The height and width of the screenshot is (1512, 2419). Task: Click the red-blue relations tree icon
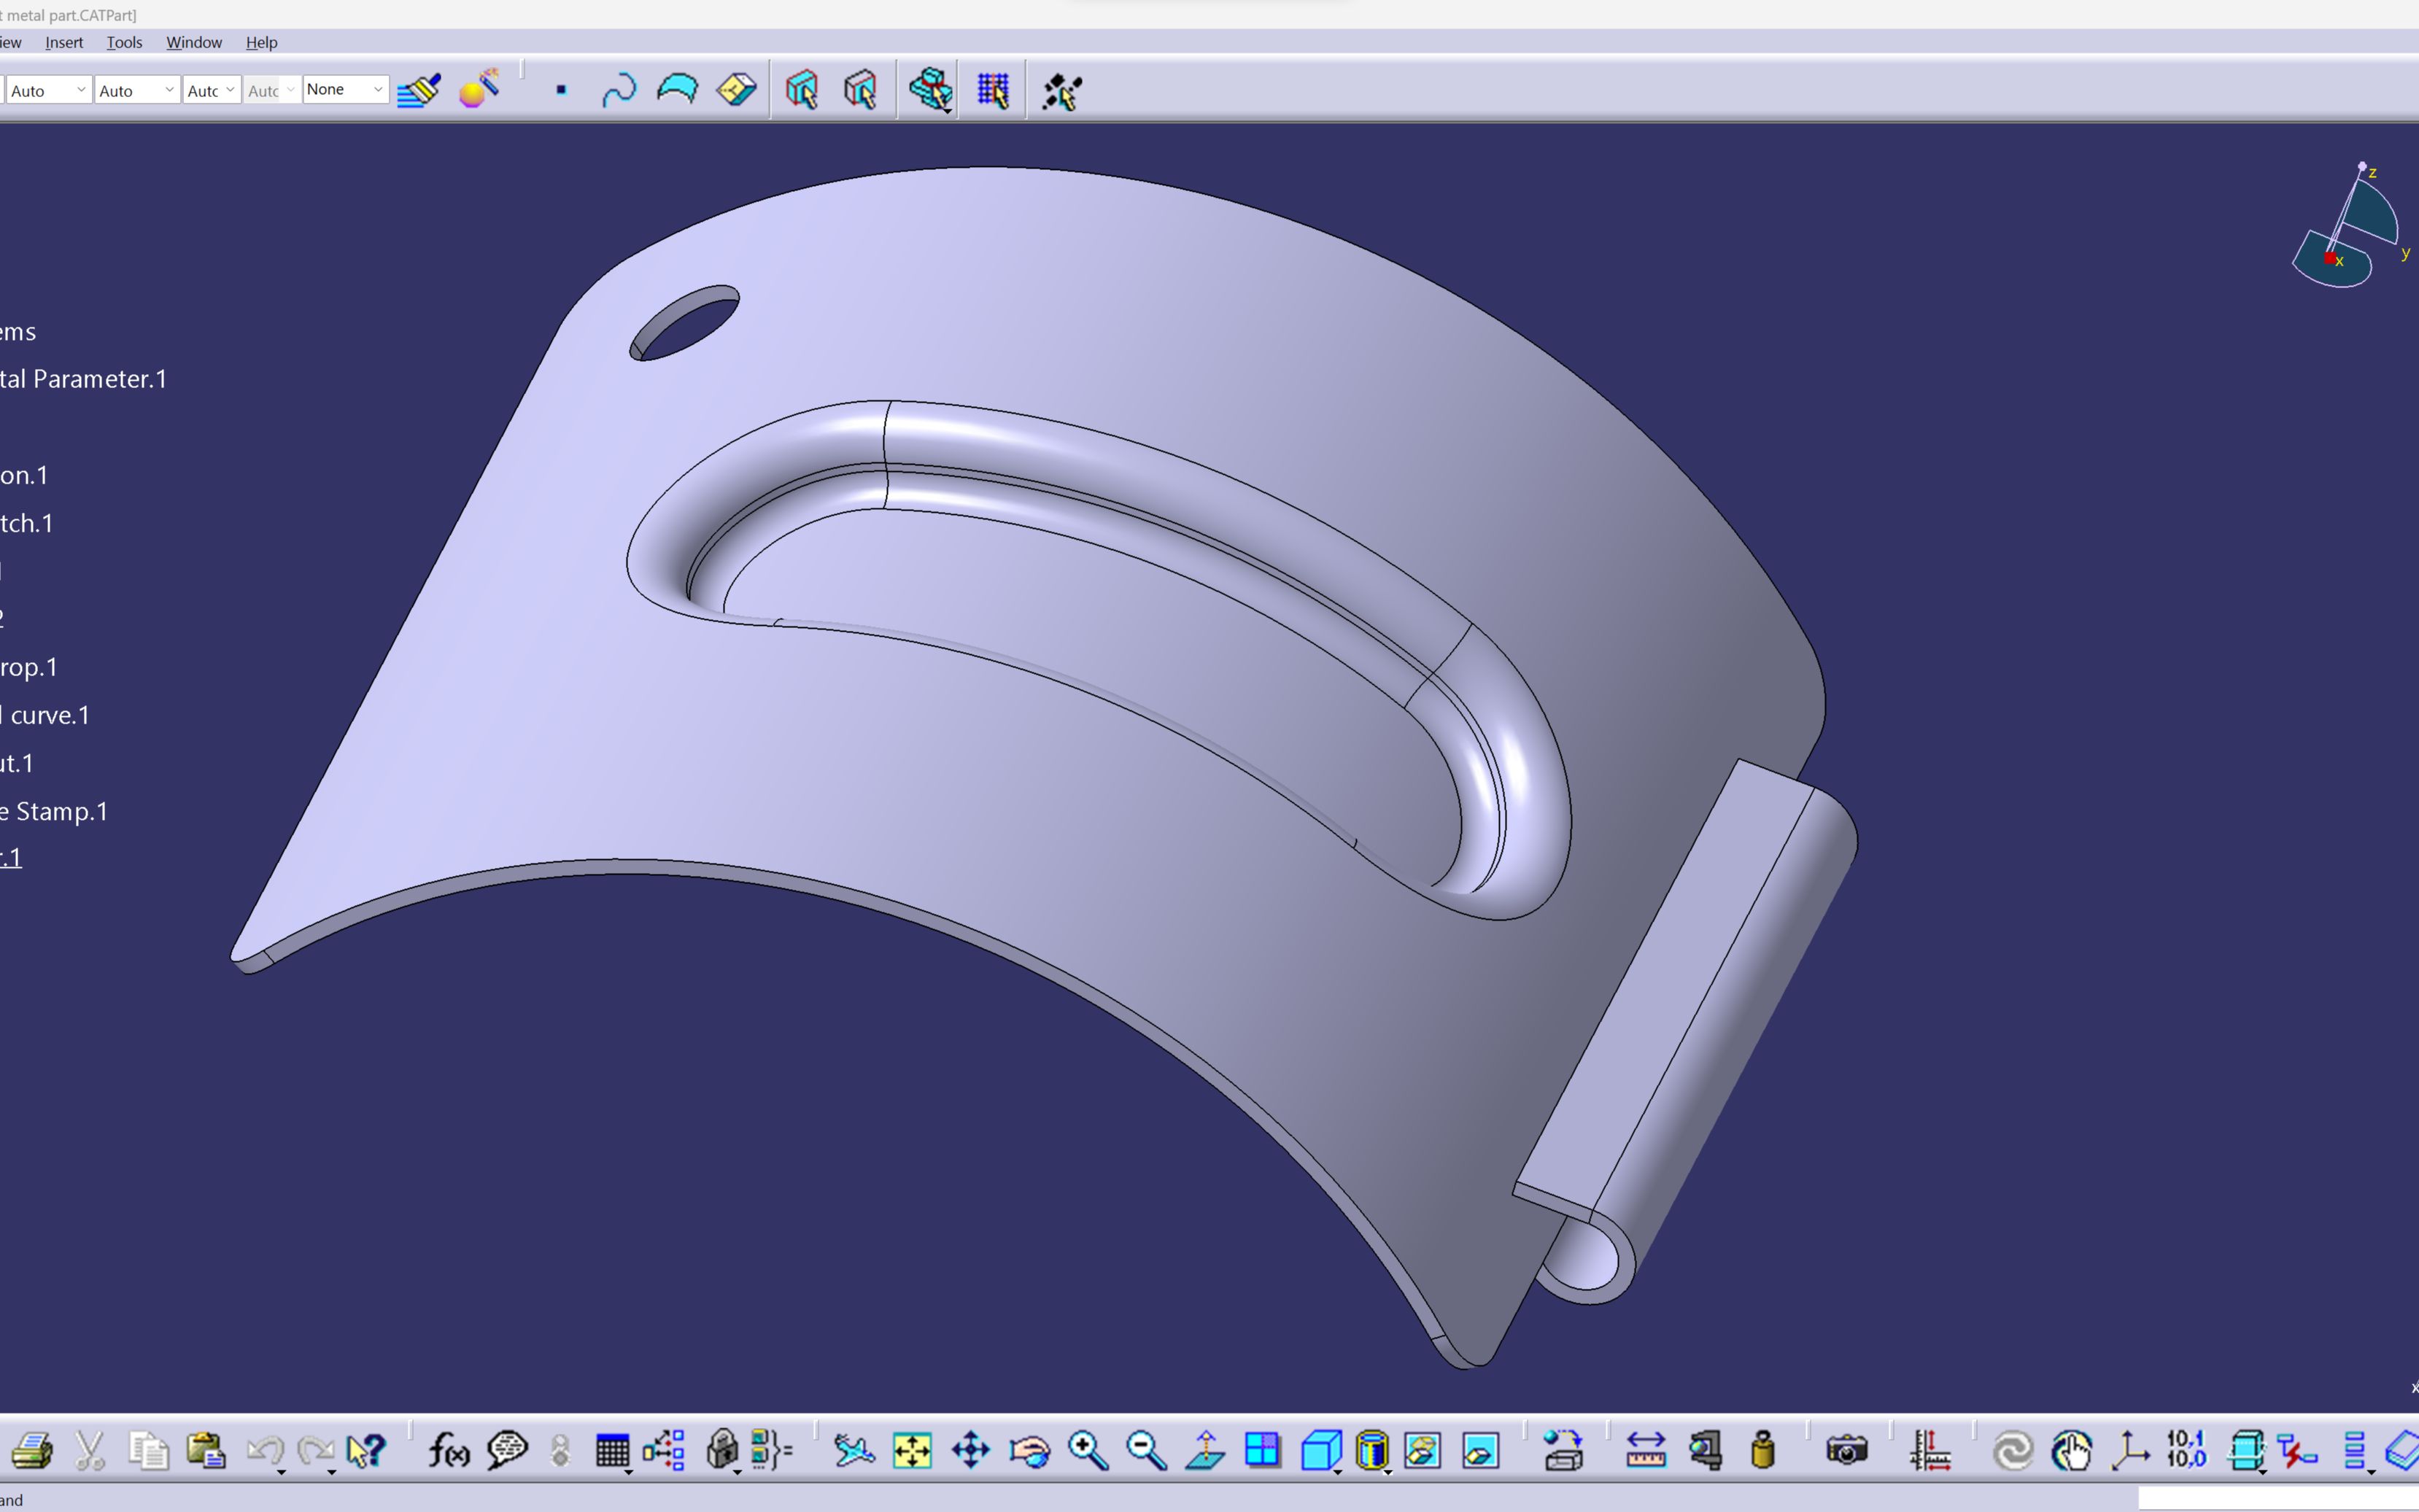pos(664,1450)
